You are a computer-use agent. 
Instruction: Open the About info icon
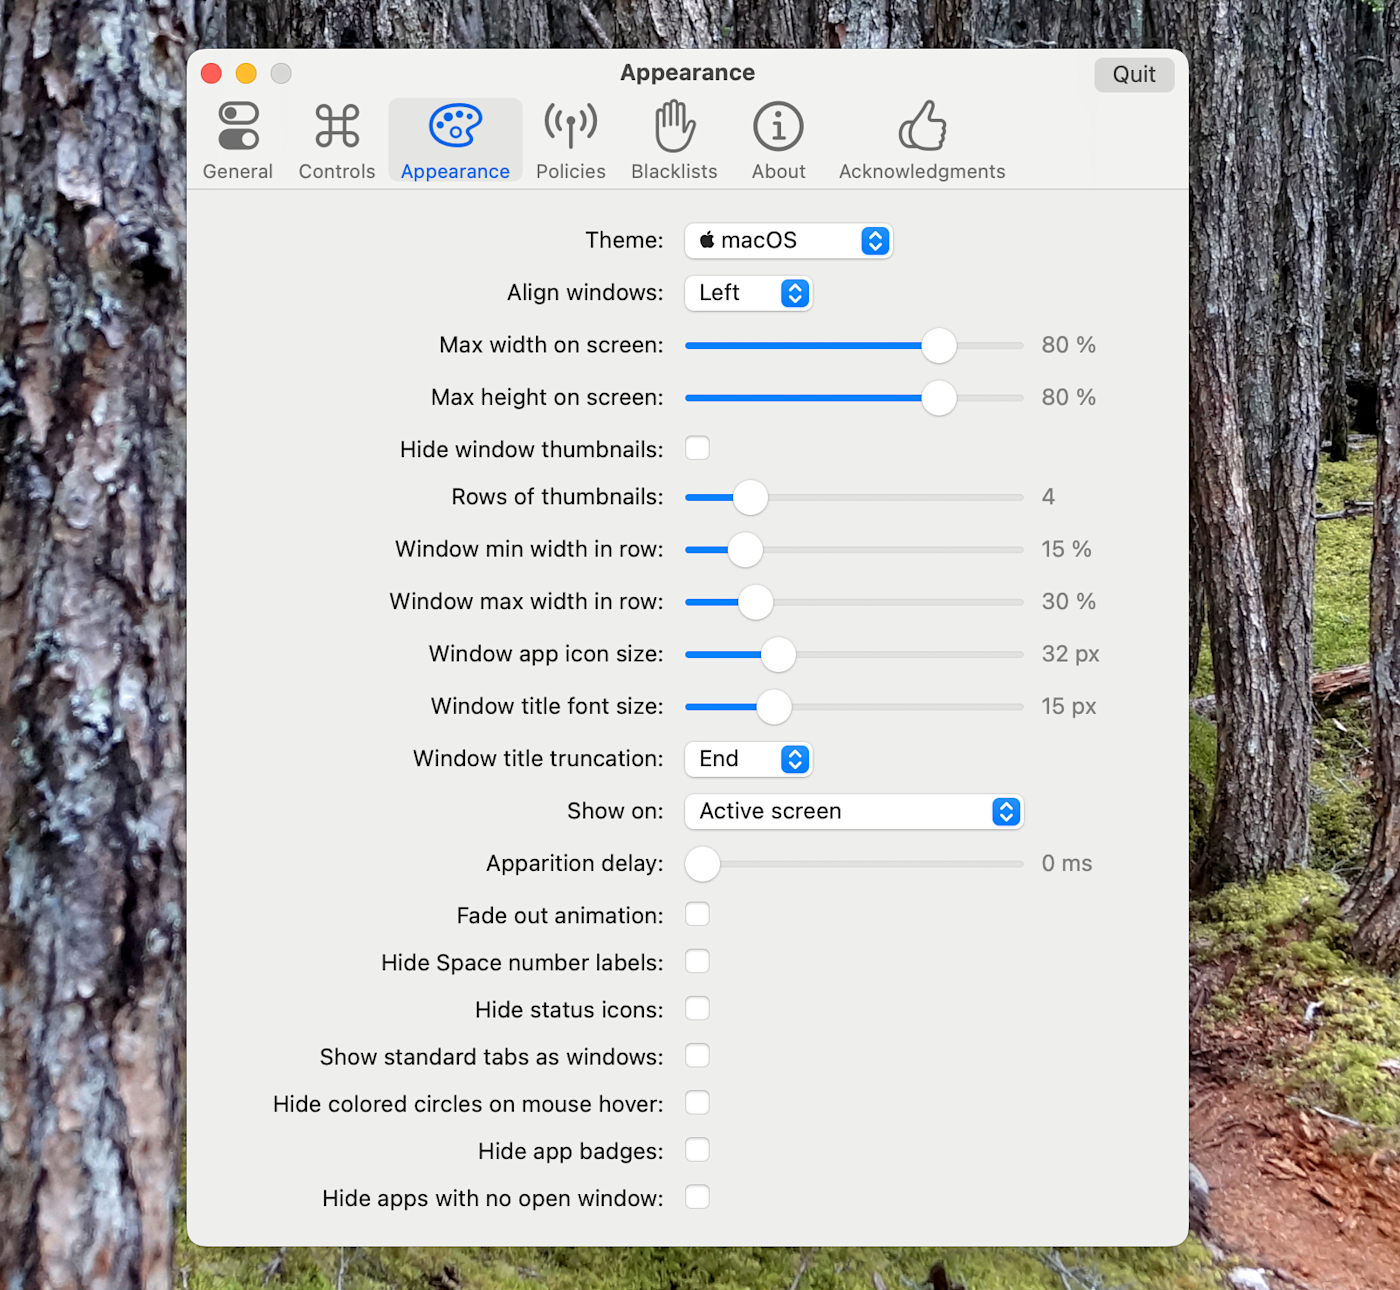(x=779, y=126)
